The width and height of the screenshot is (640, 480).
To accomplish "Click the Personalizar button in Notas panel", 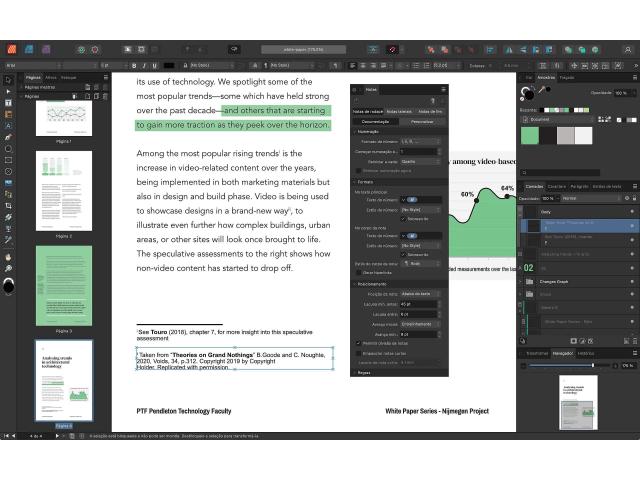I will [424, 121].
